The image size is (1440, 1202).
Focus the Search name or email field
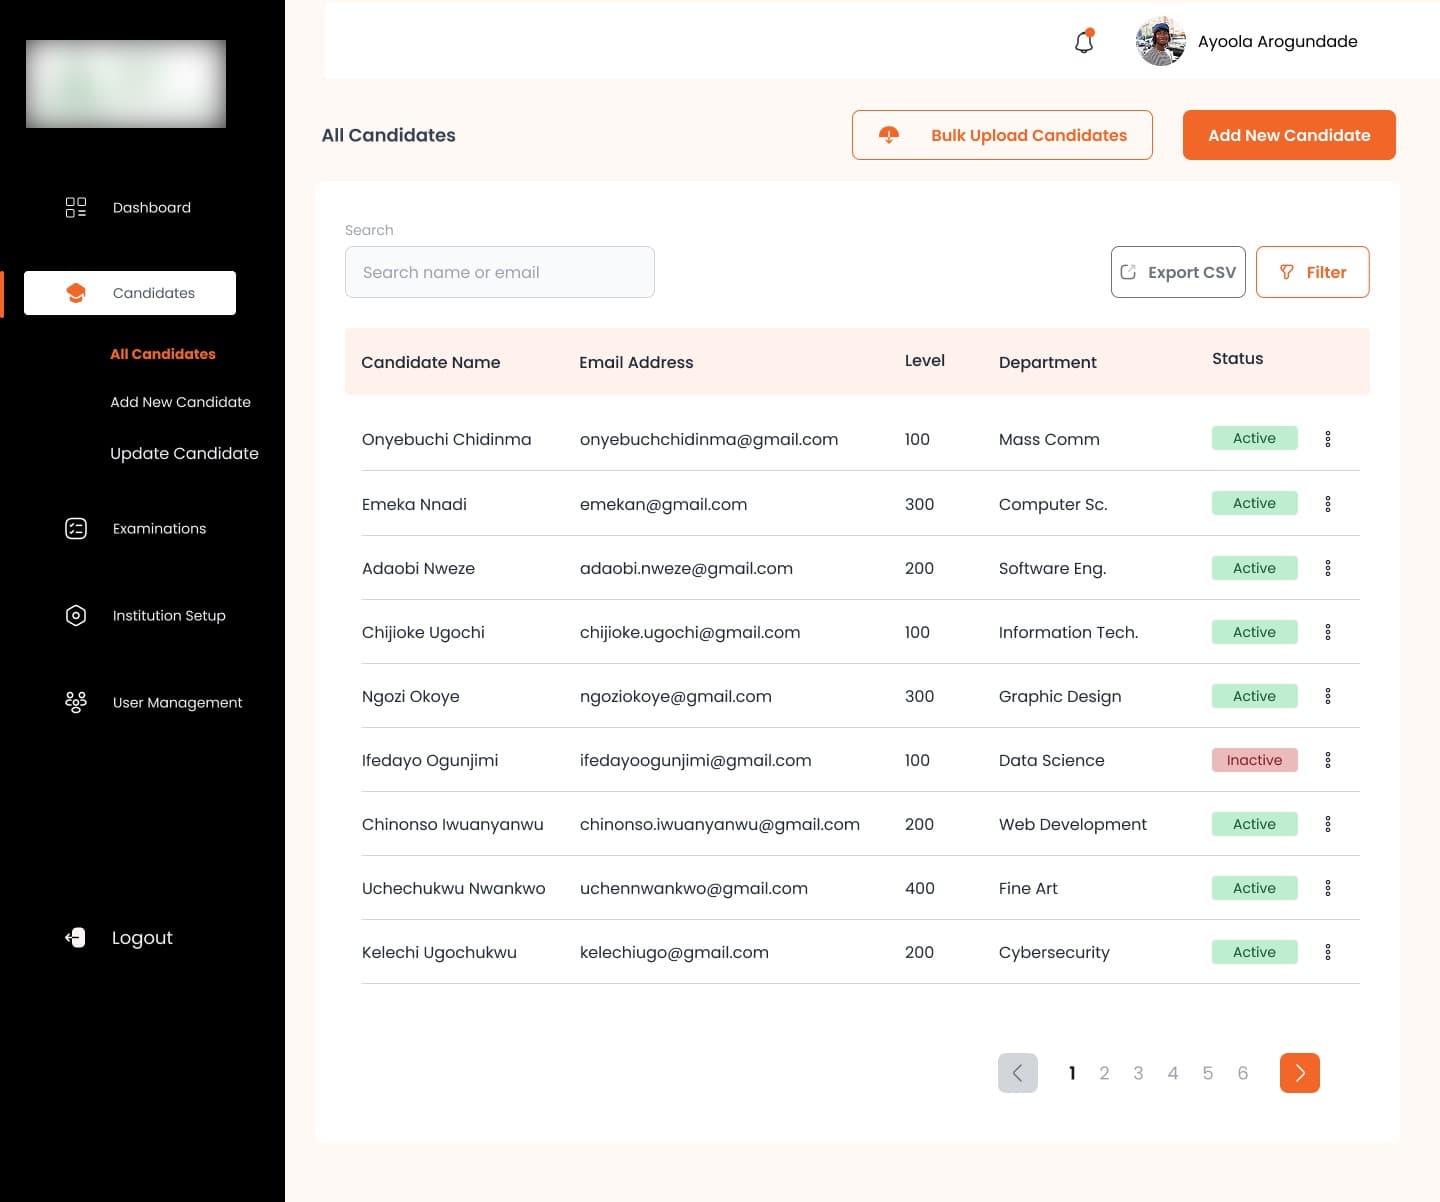pyautogui.click(x=500, y=272)
